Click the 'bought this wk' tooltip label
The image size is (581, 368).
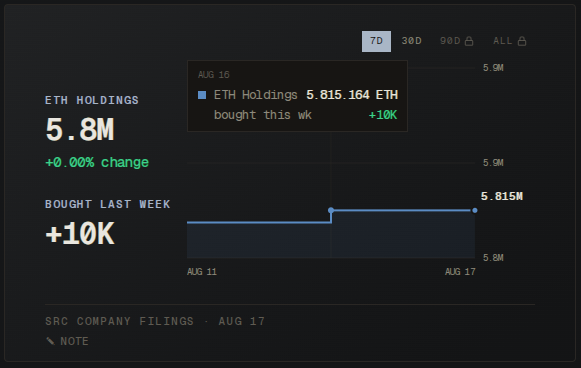(263, 115)
